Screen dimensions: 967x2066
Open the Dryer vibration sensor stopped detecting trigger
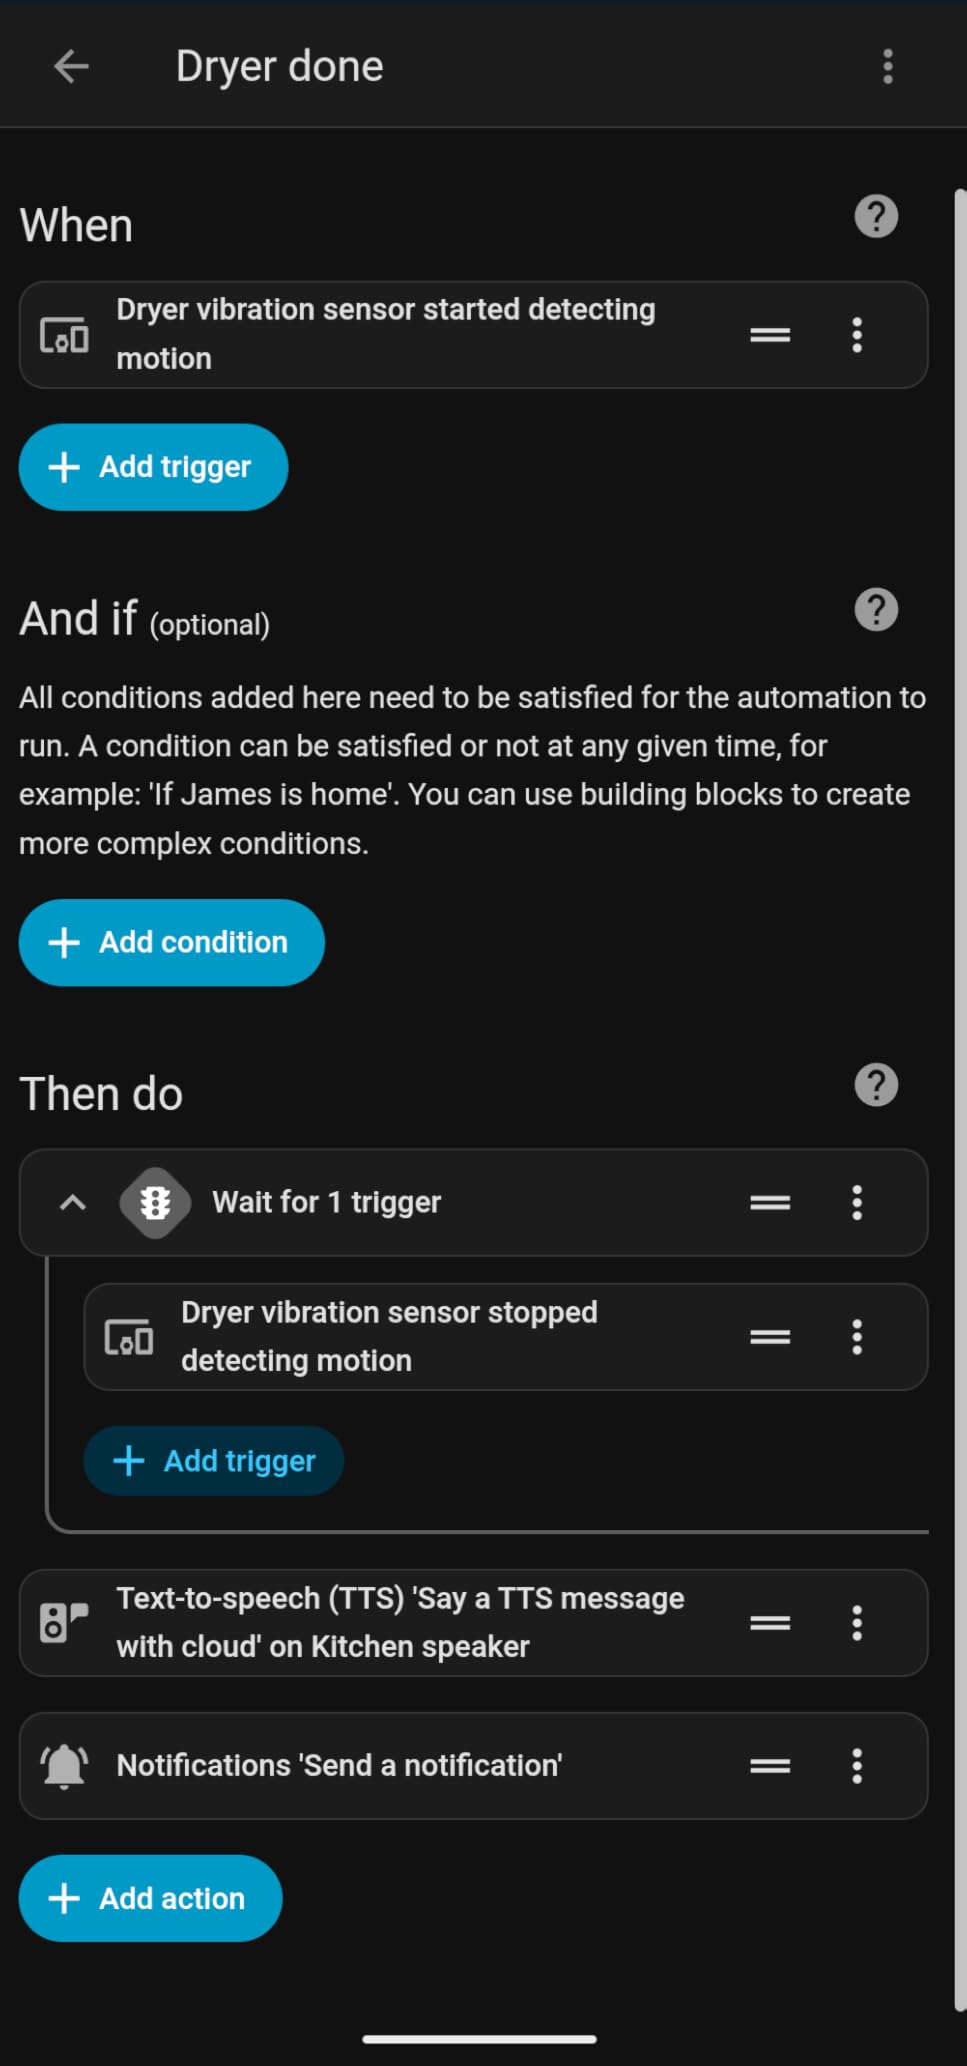pos(390,1336)
